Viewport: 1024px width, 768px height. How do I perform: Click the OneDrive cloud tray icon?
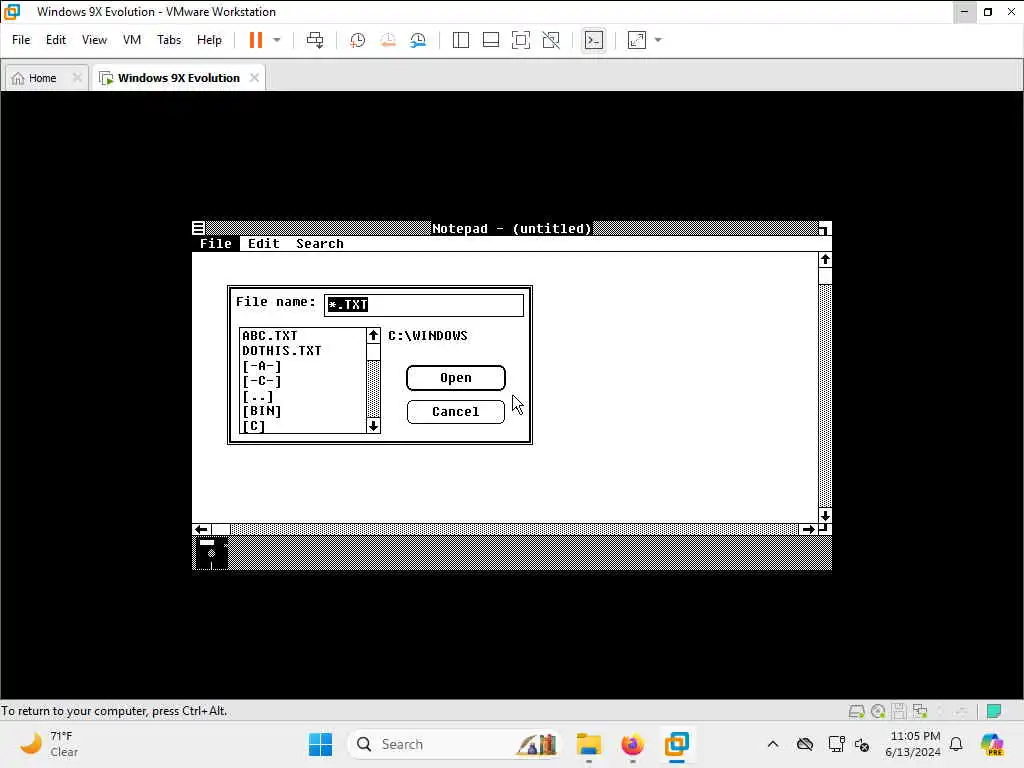[805, 744]
